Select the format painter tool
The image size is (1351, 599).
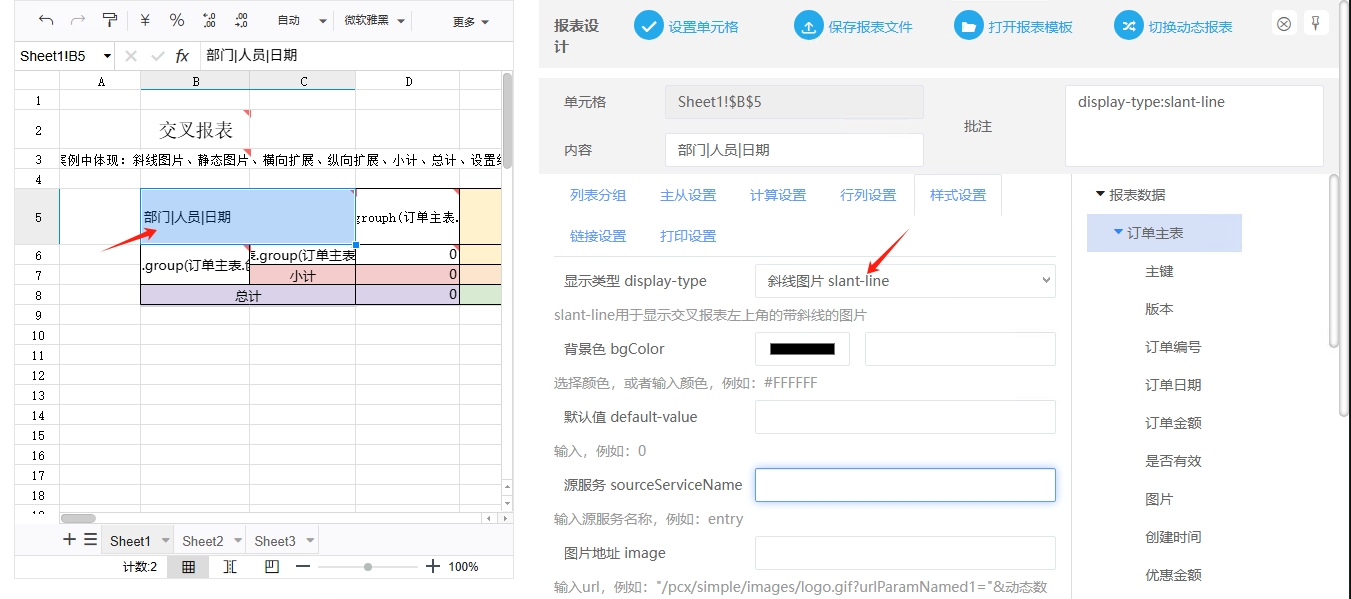[110, 21]
